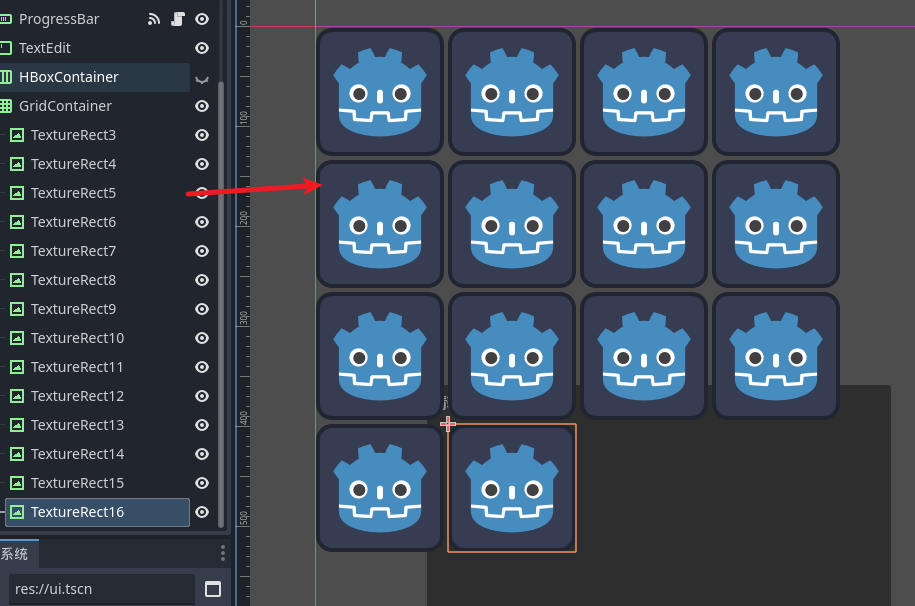Toggle the eye for TextureRect3

(x=202, y=135)
